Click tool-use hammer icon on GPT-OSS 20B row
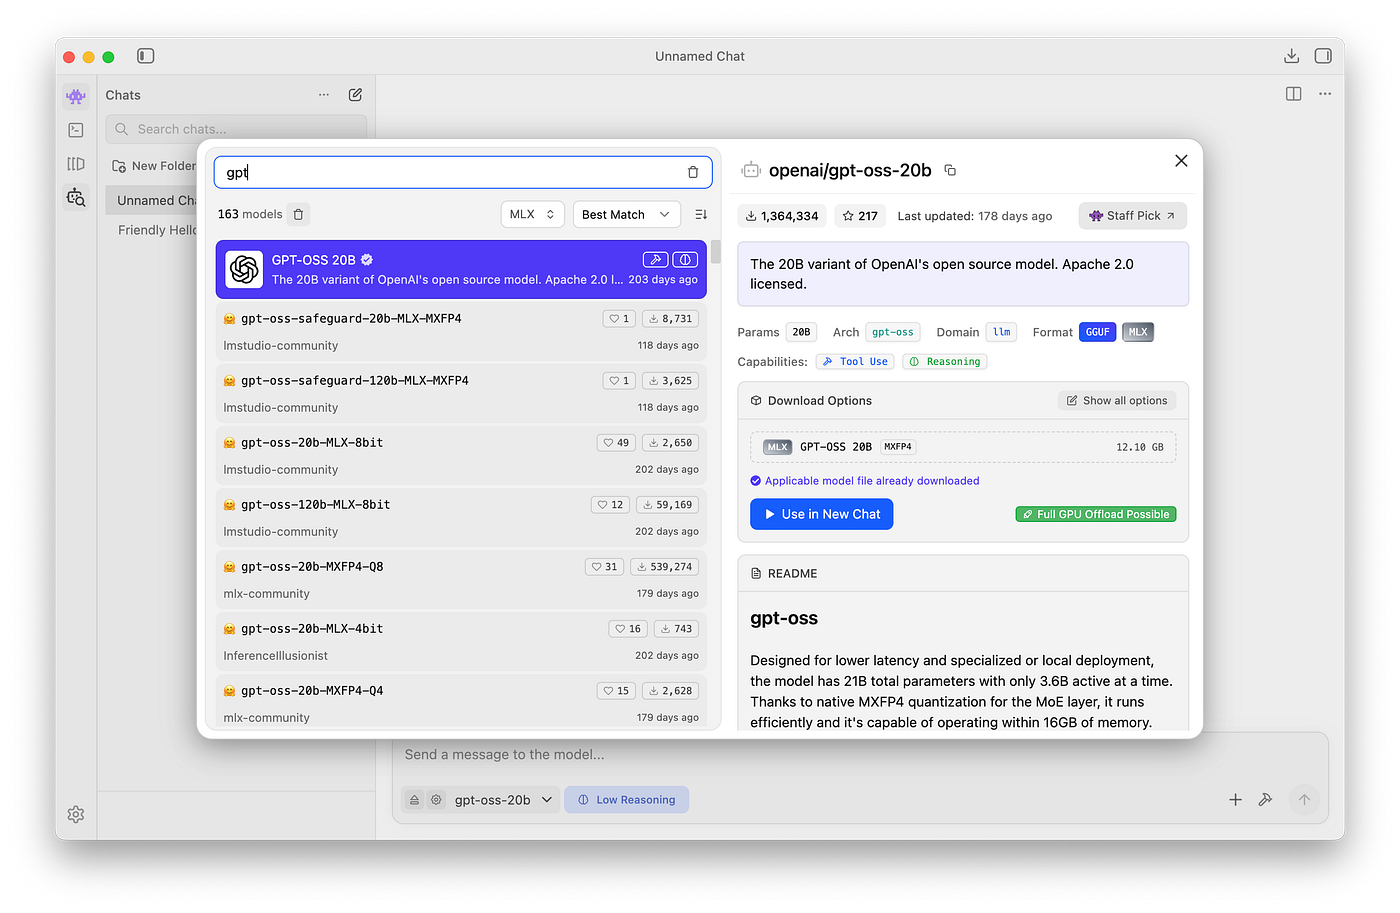The image size is (1400, 913). coord(655,260)
